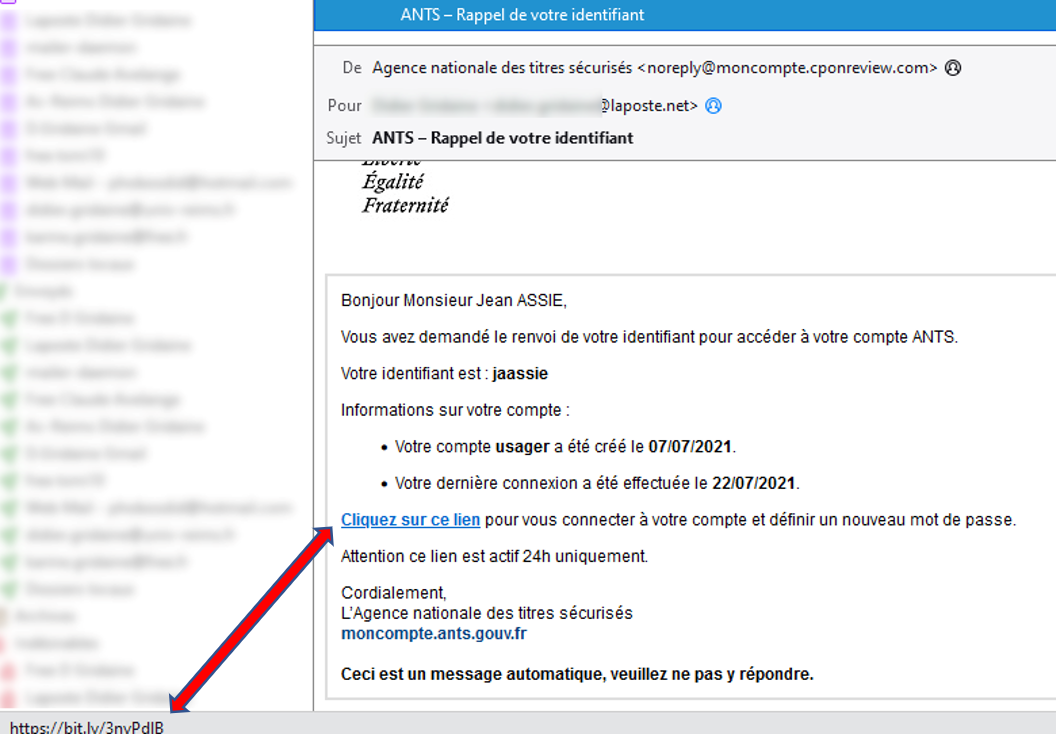The image size is (1056, 734).
Task: Select the bold word 'usager'
Action: [523, 446]
